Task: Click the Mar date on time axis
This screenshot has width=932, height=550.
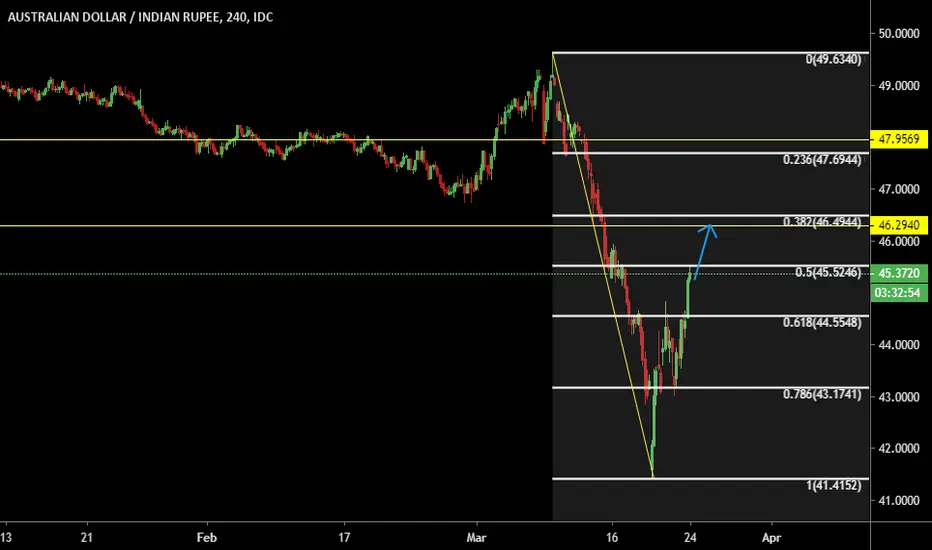Action: pos(476,538)
